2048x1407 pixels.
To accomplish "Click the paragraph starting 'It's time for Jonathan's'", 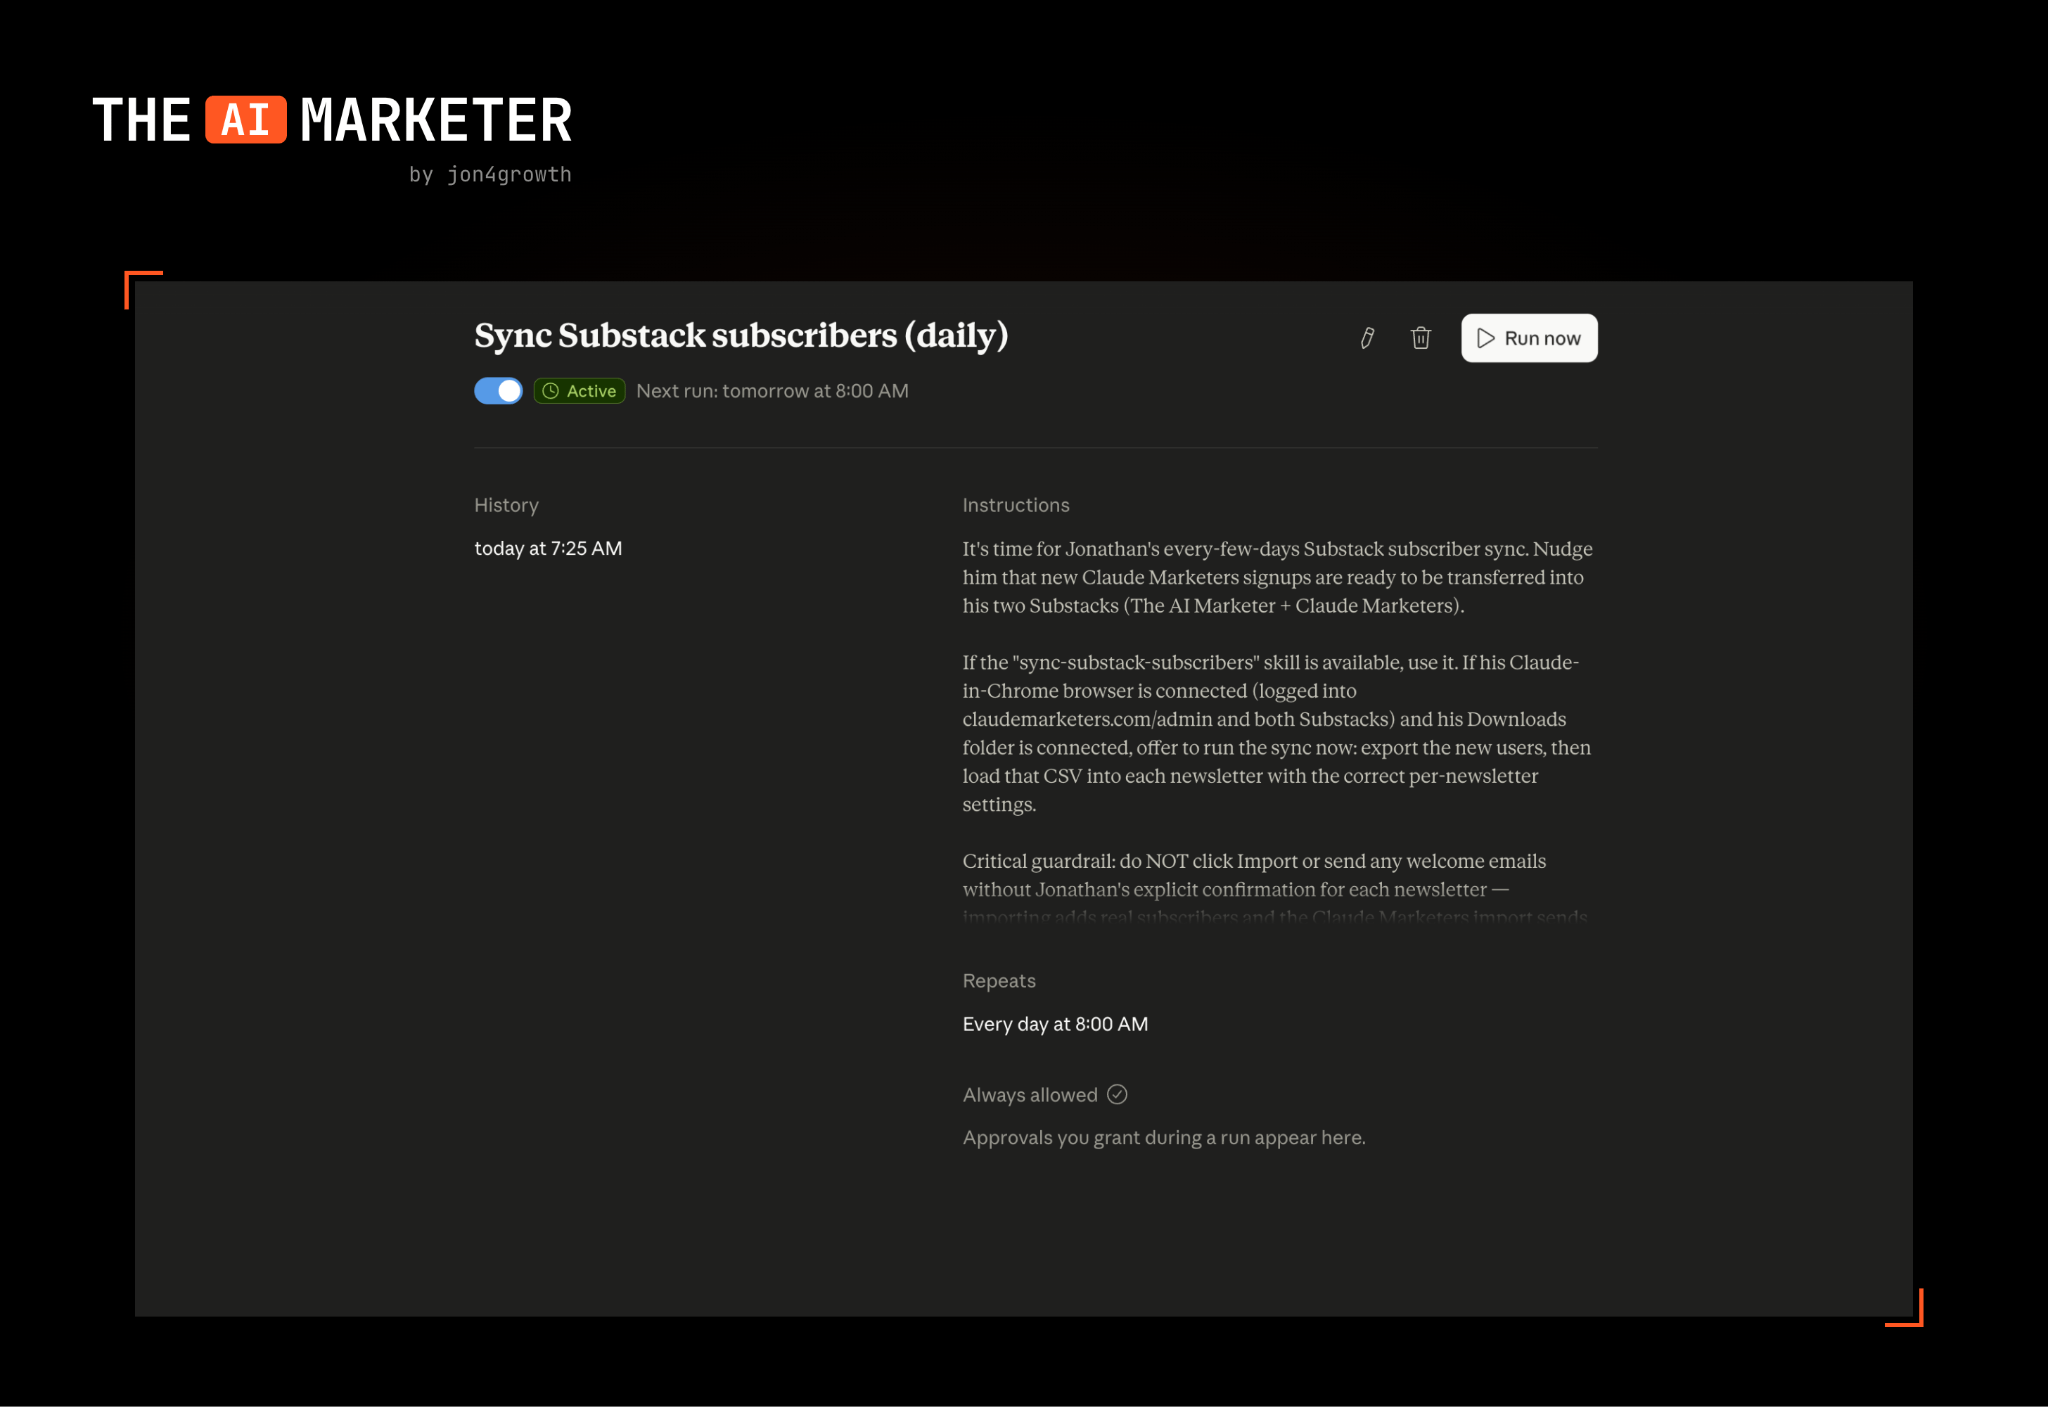I will (x=1277, y=577).
